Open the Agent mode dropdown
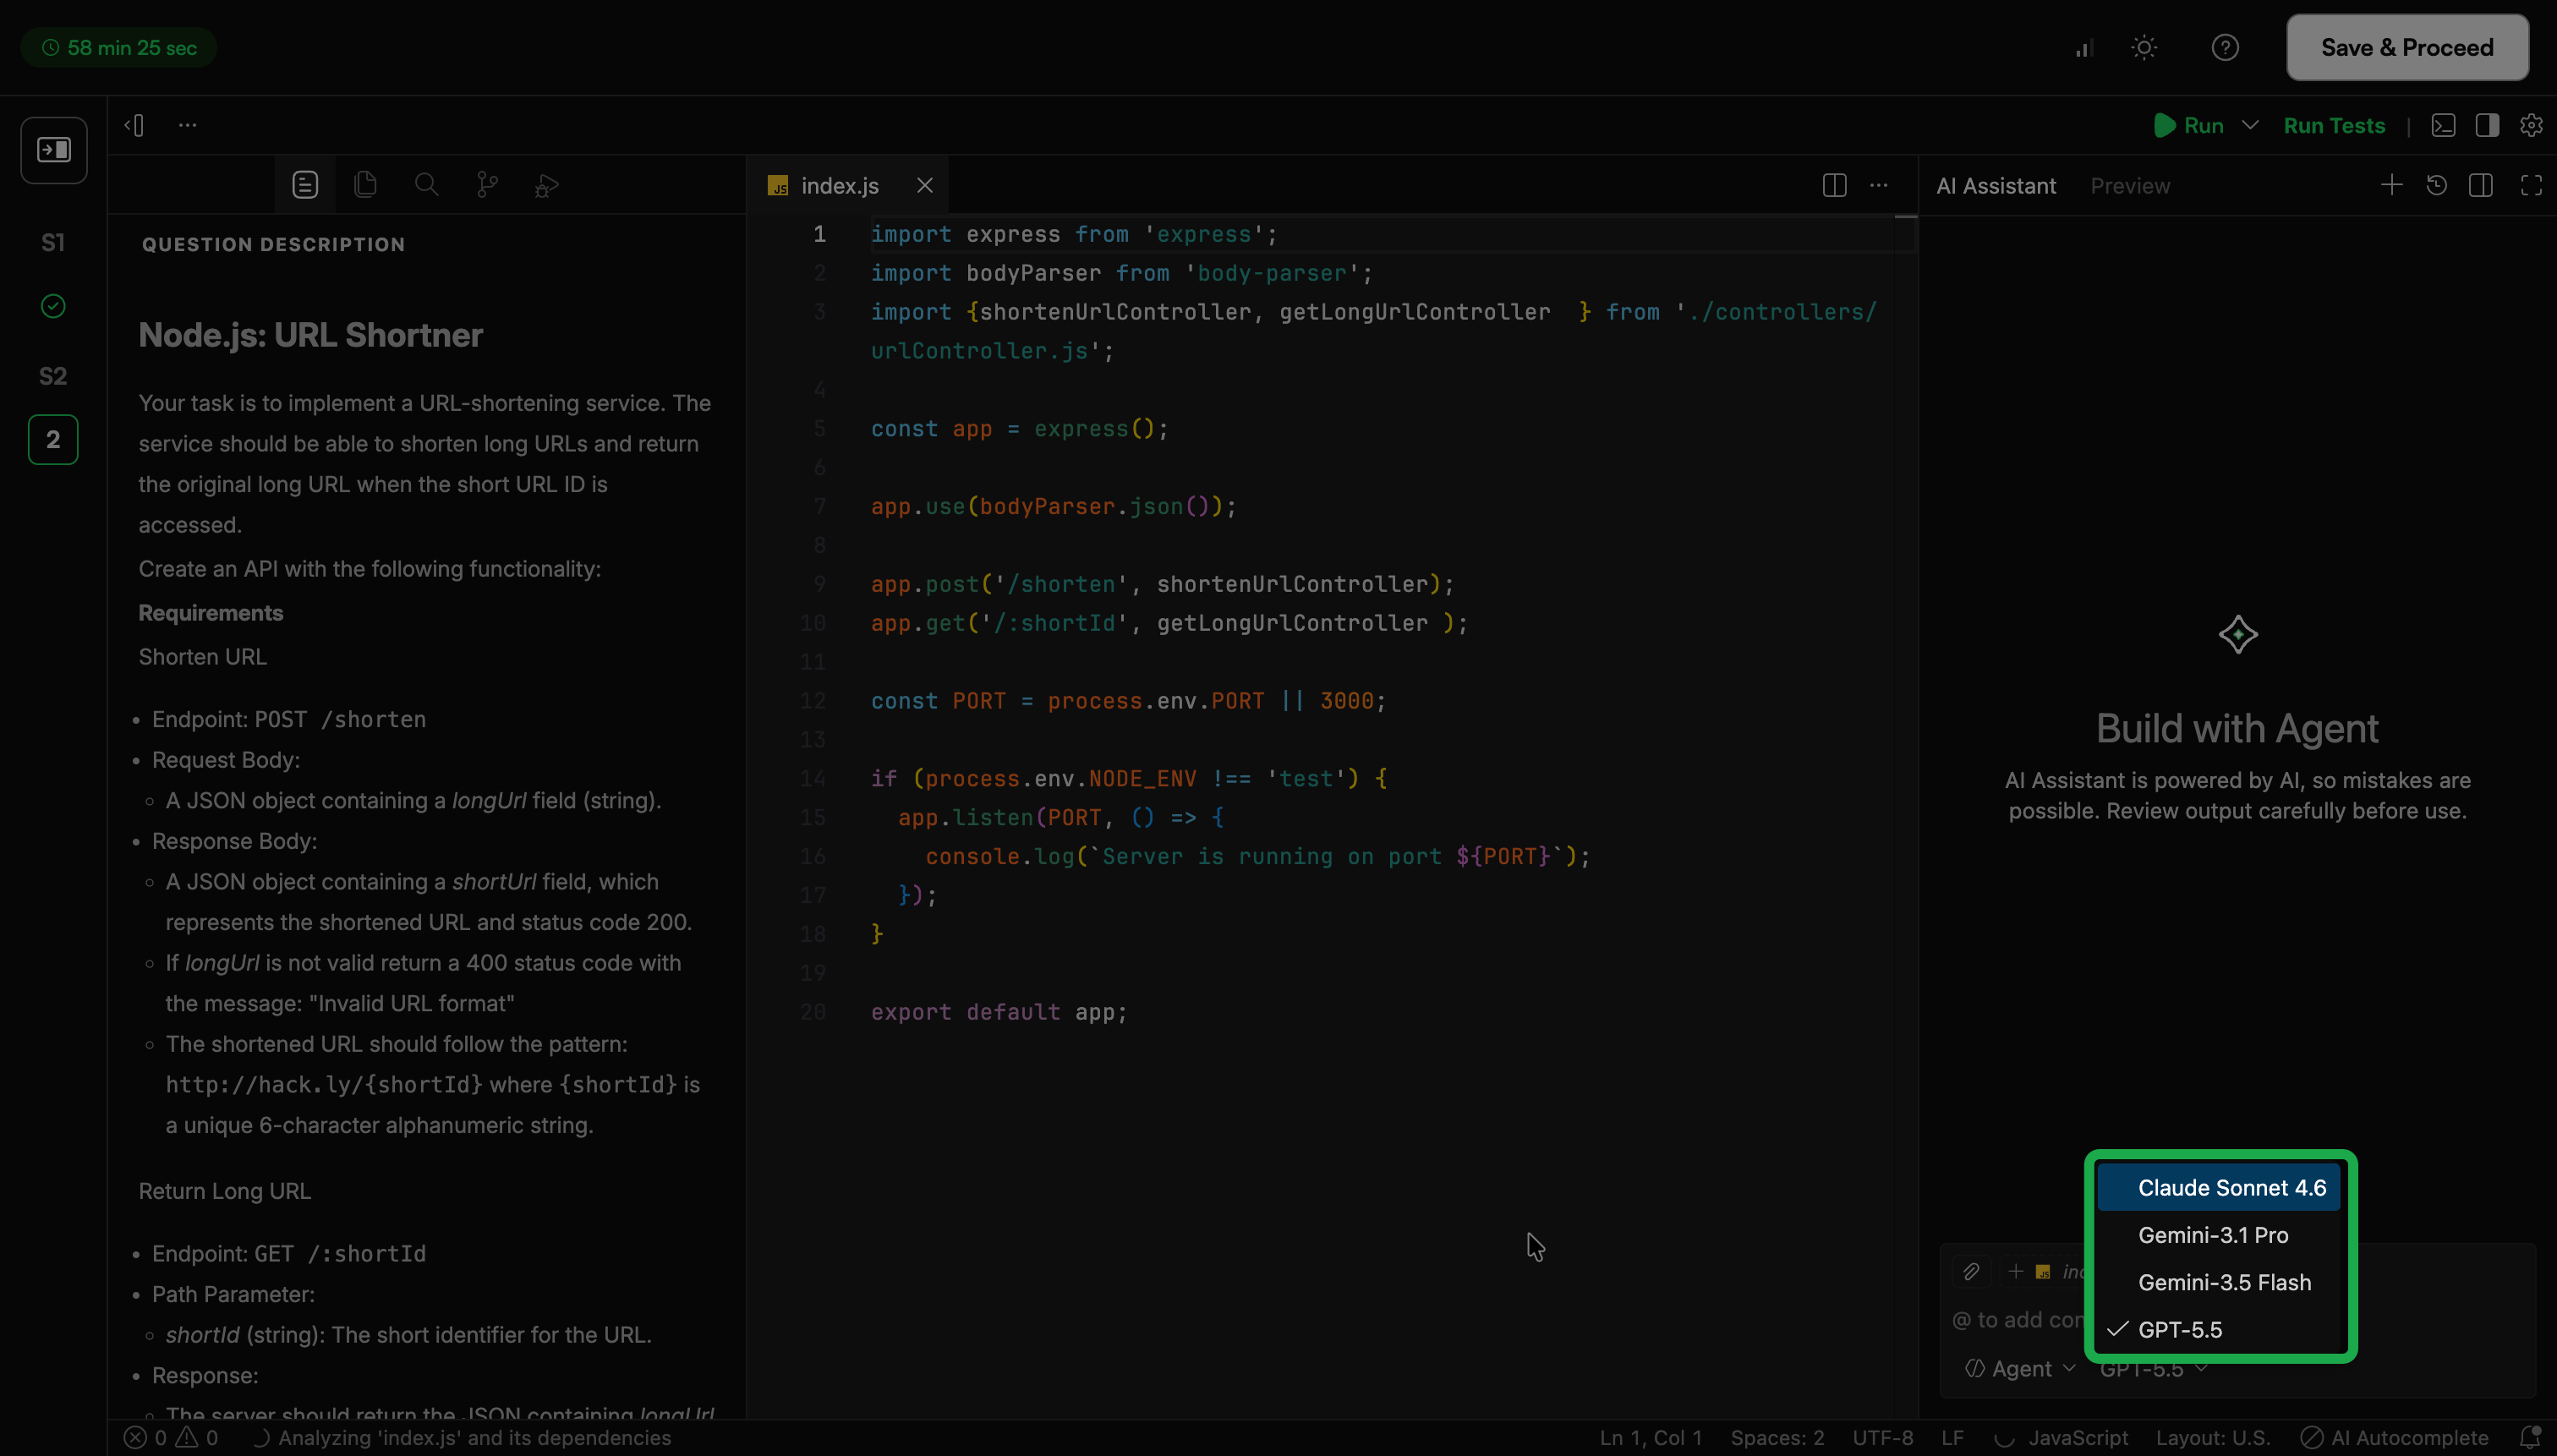The width and height of the screenshot is (2557, 1456). click(x=2020, y=1368)
